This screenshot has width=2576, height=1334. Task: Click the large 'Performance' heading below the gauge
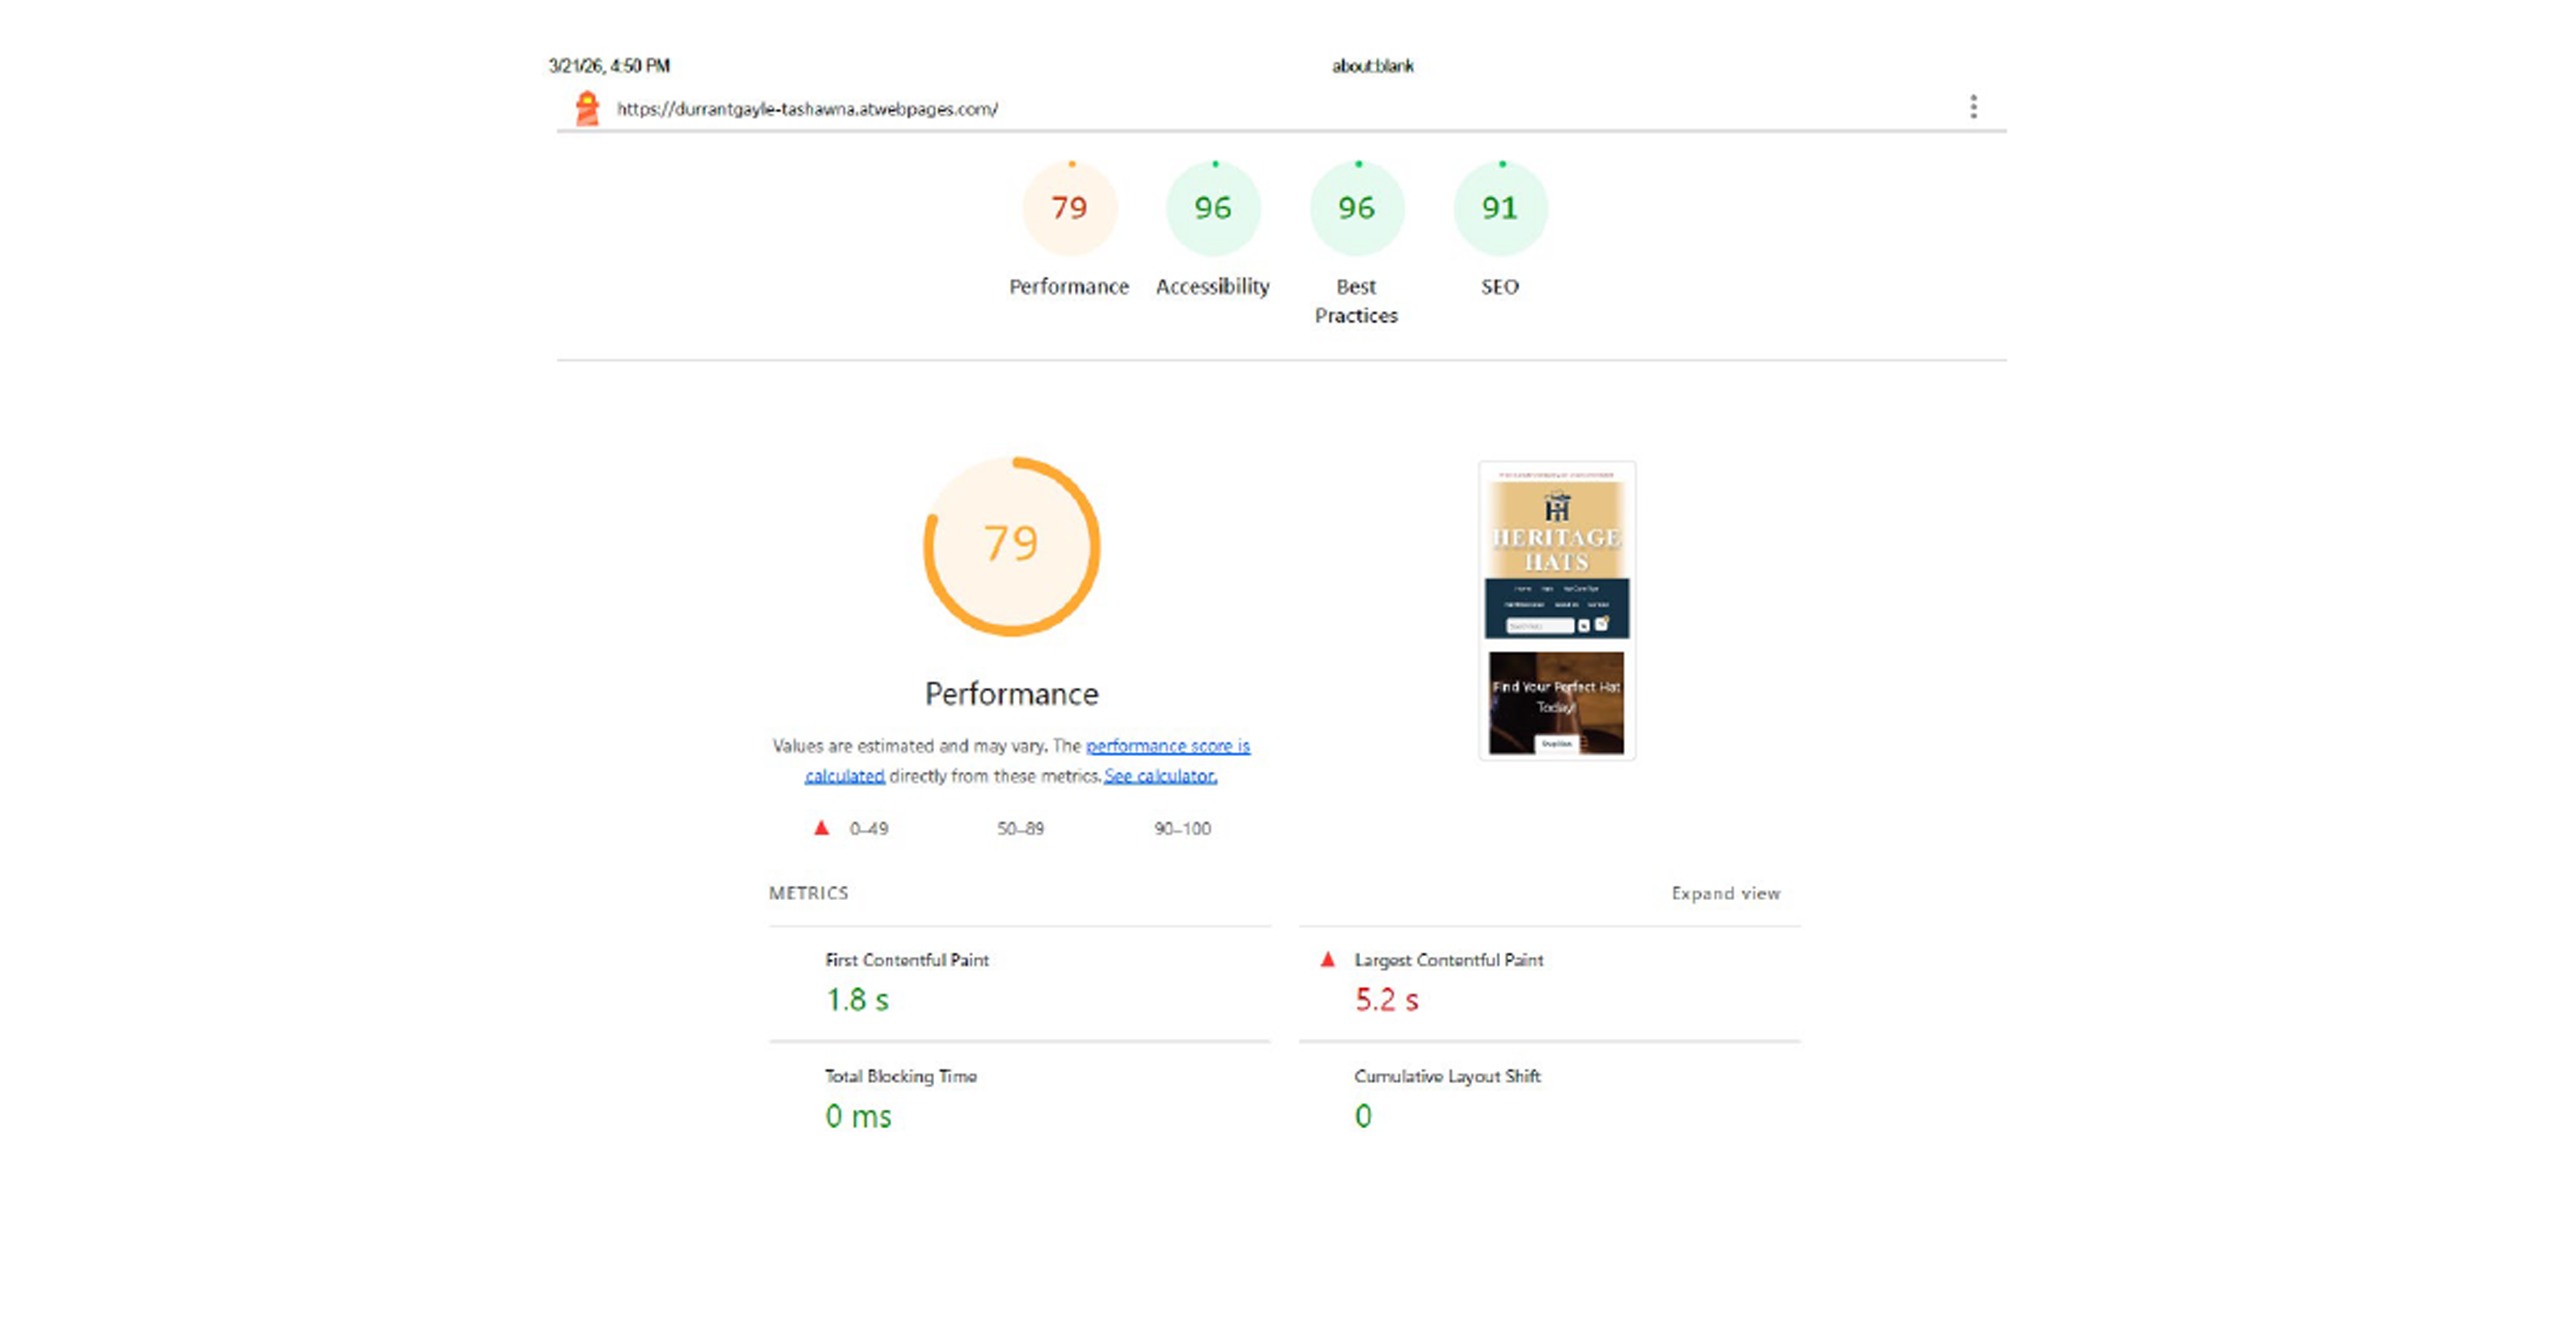(x=1012, y=694)
